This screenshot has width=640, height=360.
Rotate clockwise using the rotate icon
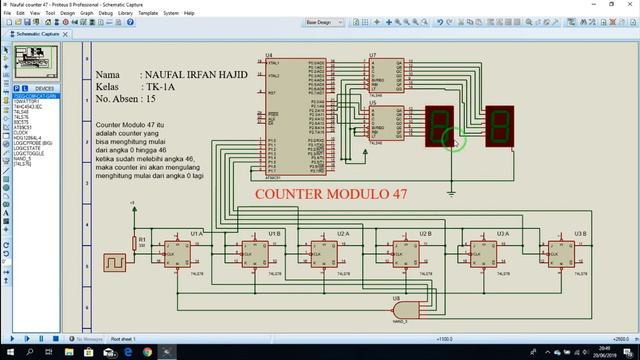(6, 245)
